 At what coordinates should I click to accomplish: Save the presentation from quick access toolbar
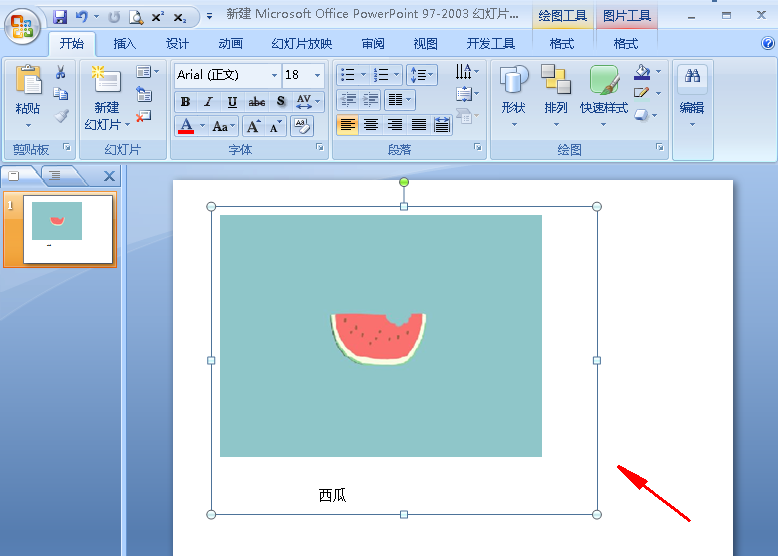point(60,17)
